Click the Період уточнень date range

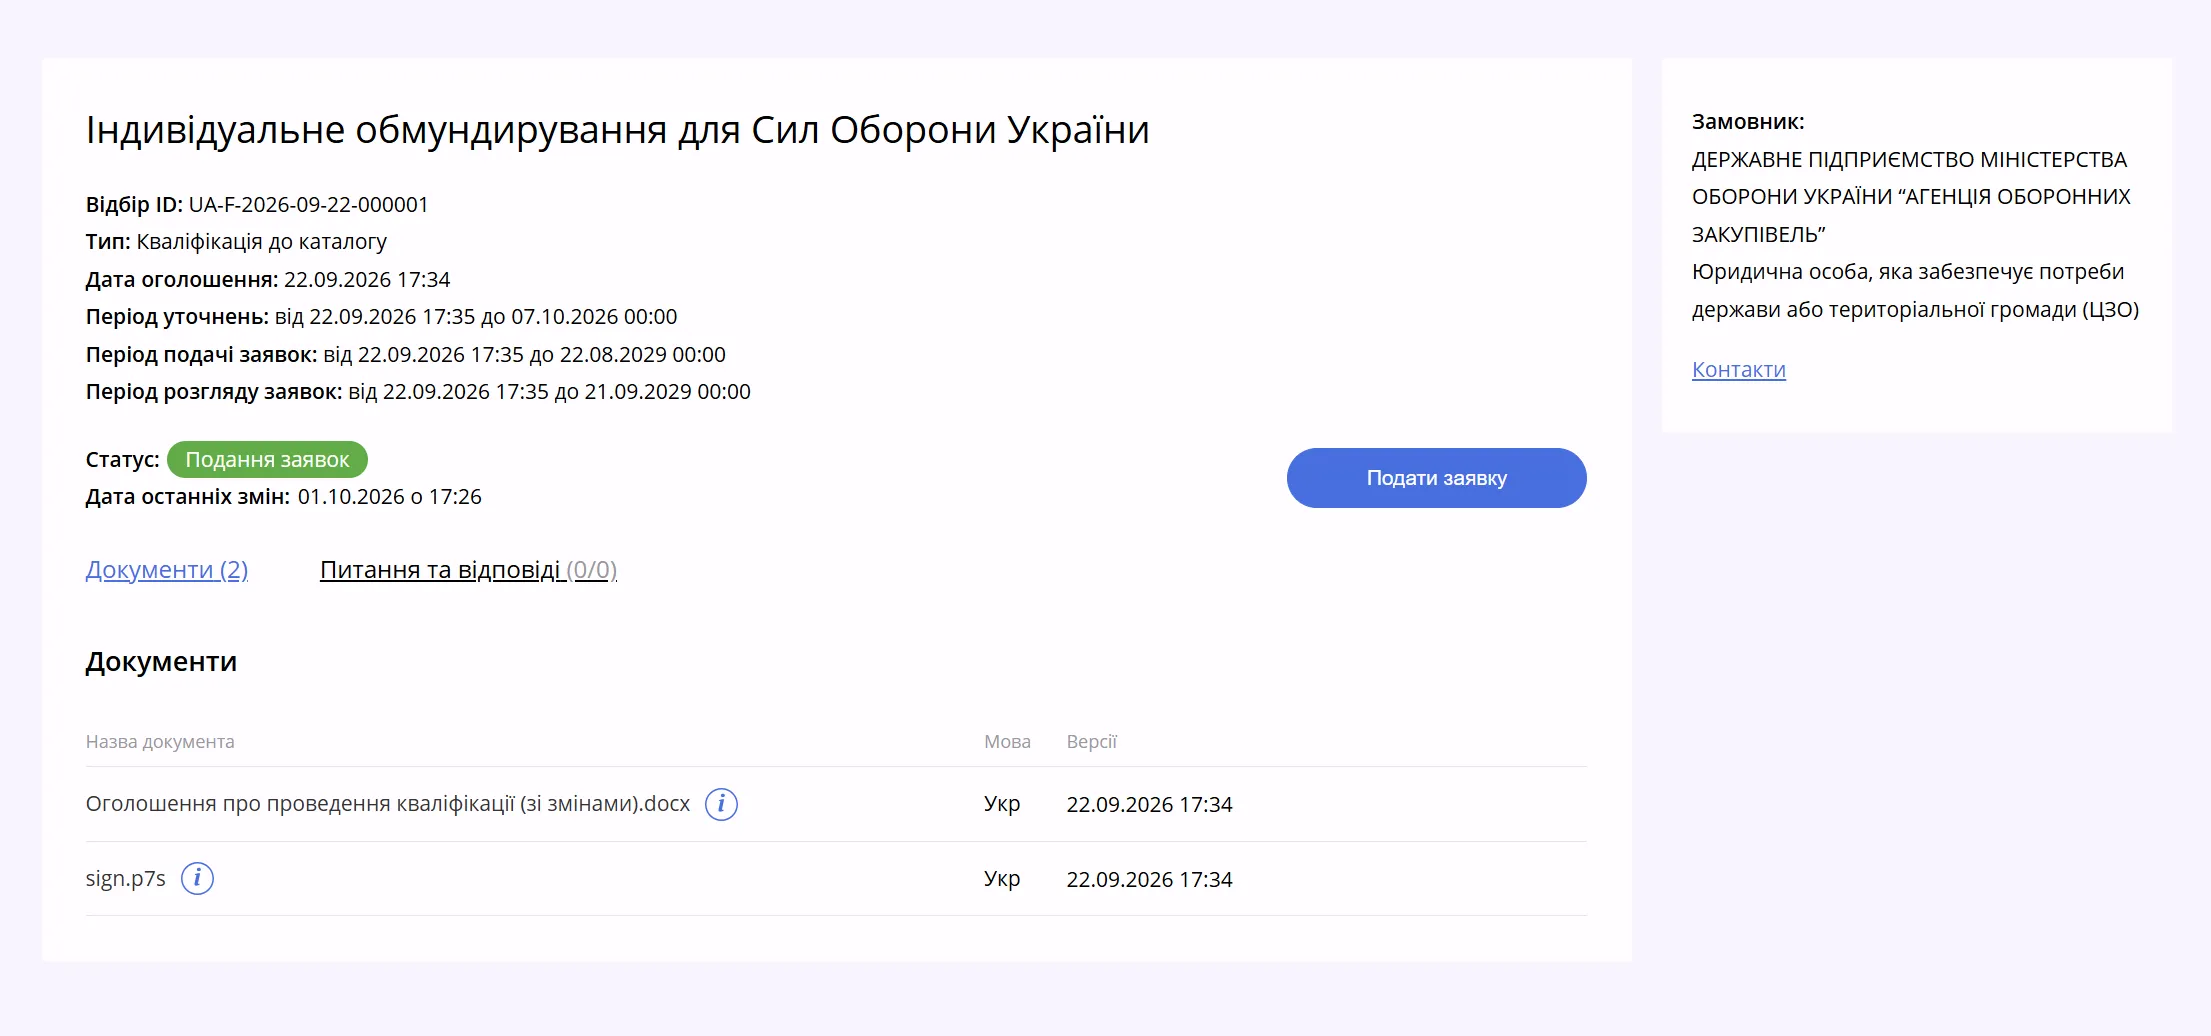[x=476, y=317]
